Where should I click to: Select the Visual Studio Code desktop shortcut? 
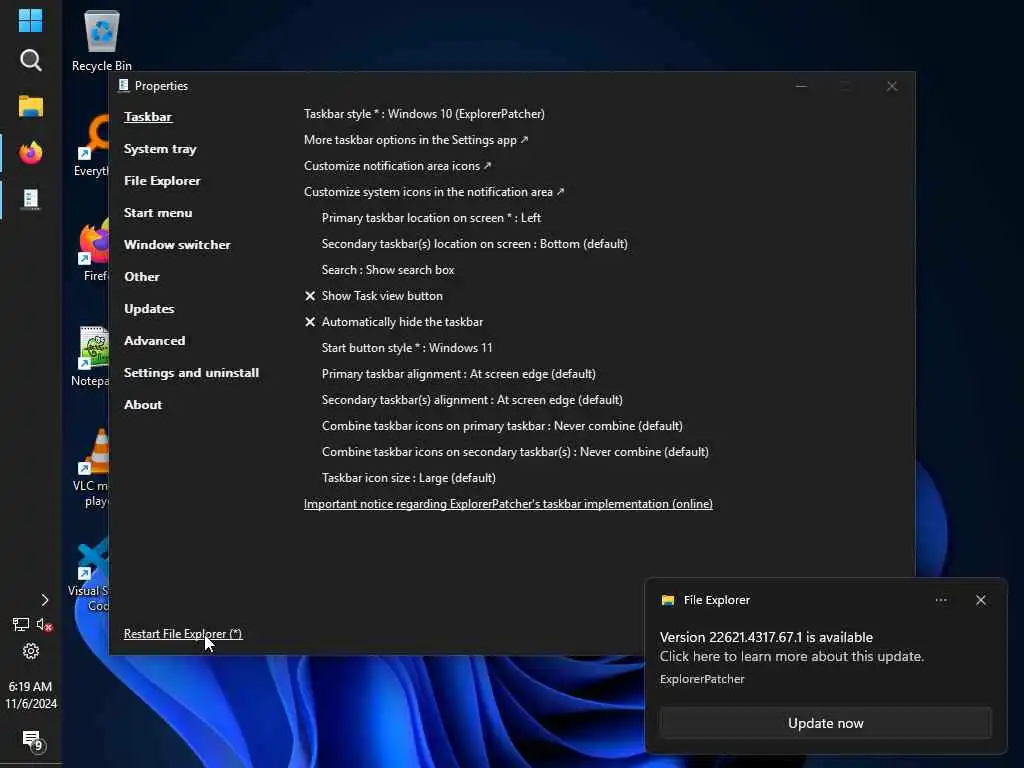(x=89, y=576)
